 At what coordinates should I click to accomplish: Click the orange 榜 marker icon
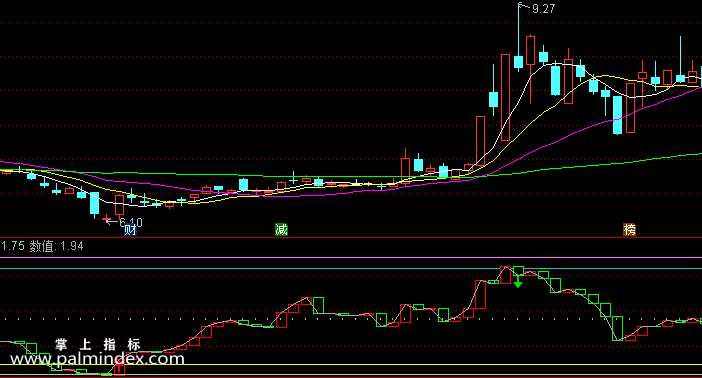(x=629, y=230)
